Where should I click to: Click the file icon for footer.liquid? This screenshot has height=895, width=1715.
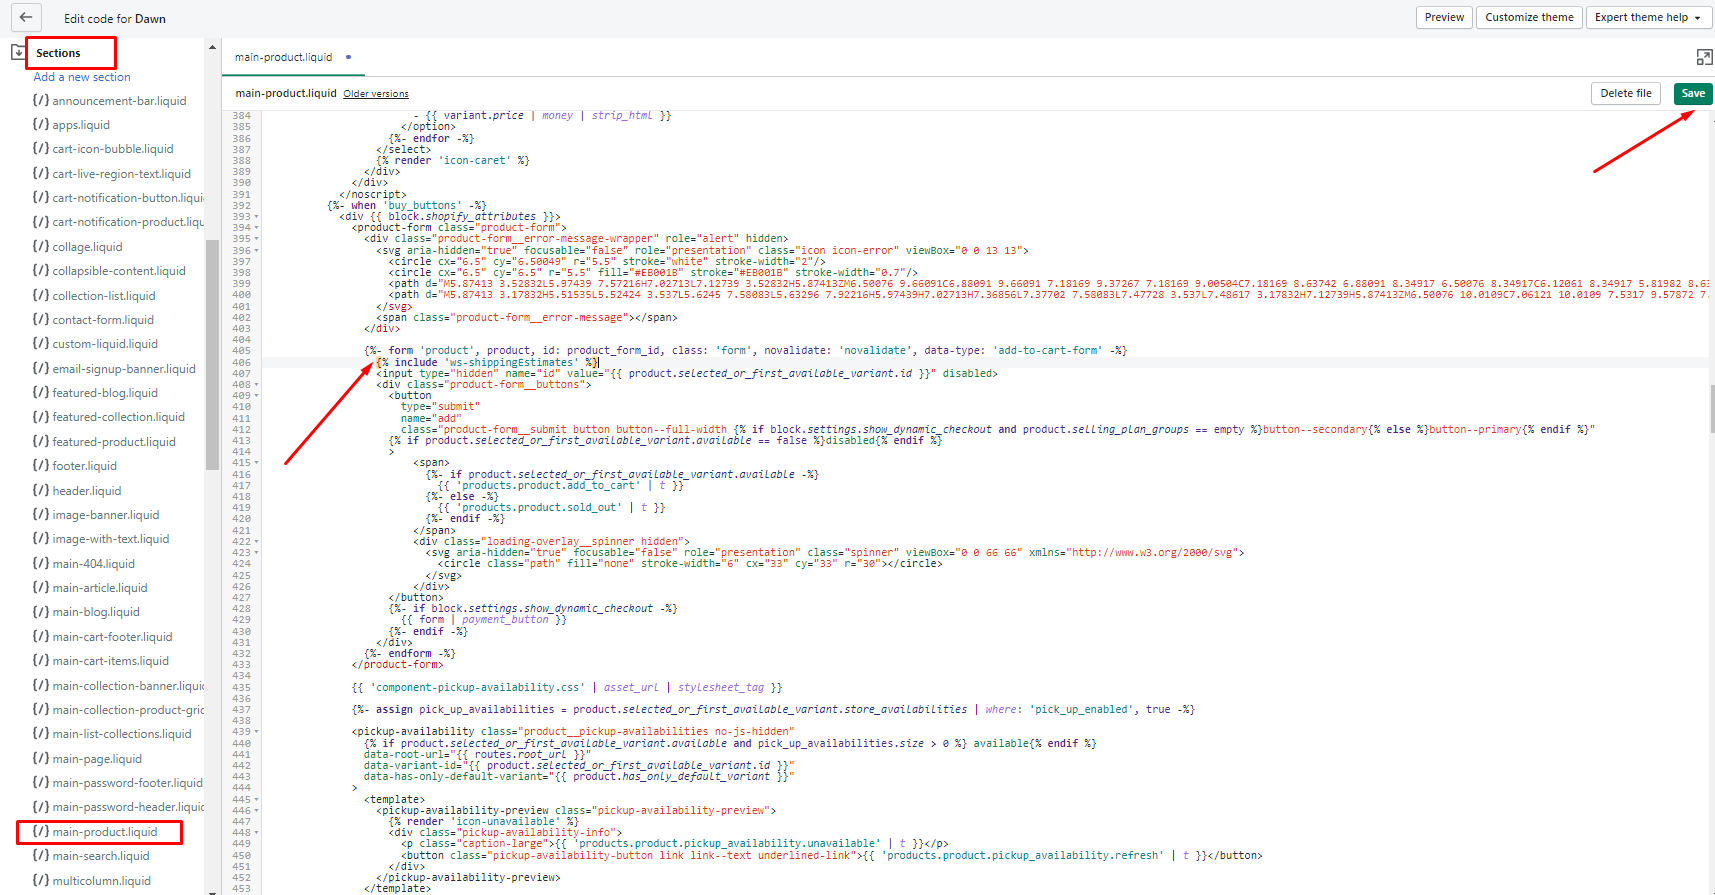click(41, 465)
